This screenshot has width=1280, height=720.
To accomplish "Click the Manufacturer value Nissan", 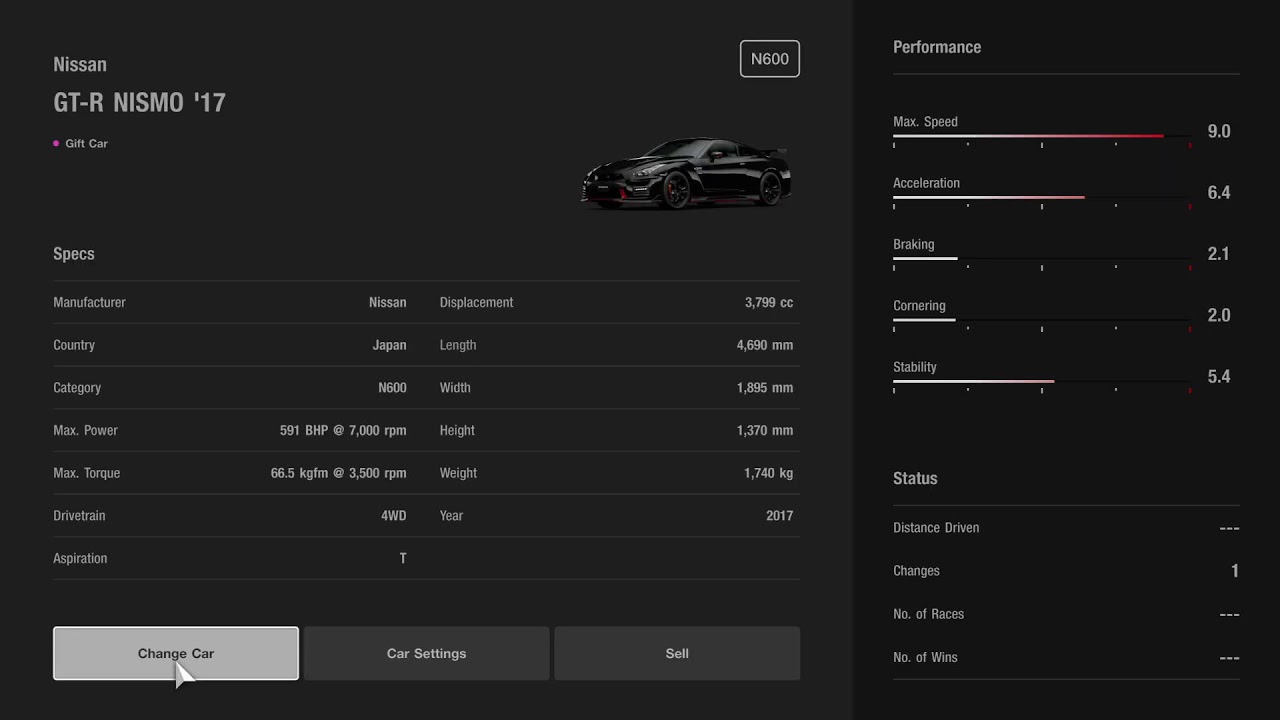I will coord(388,302).
